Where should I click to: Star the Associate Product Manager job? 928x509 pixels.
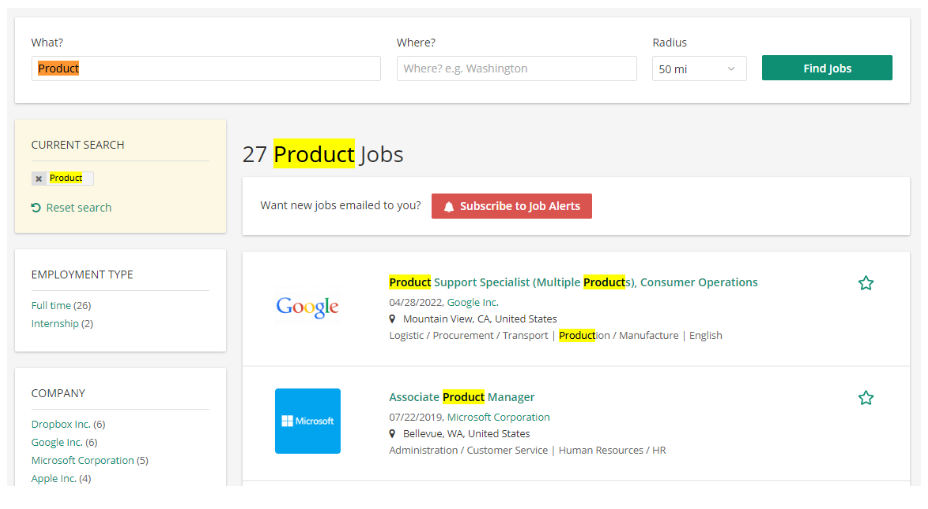865,398
